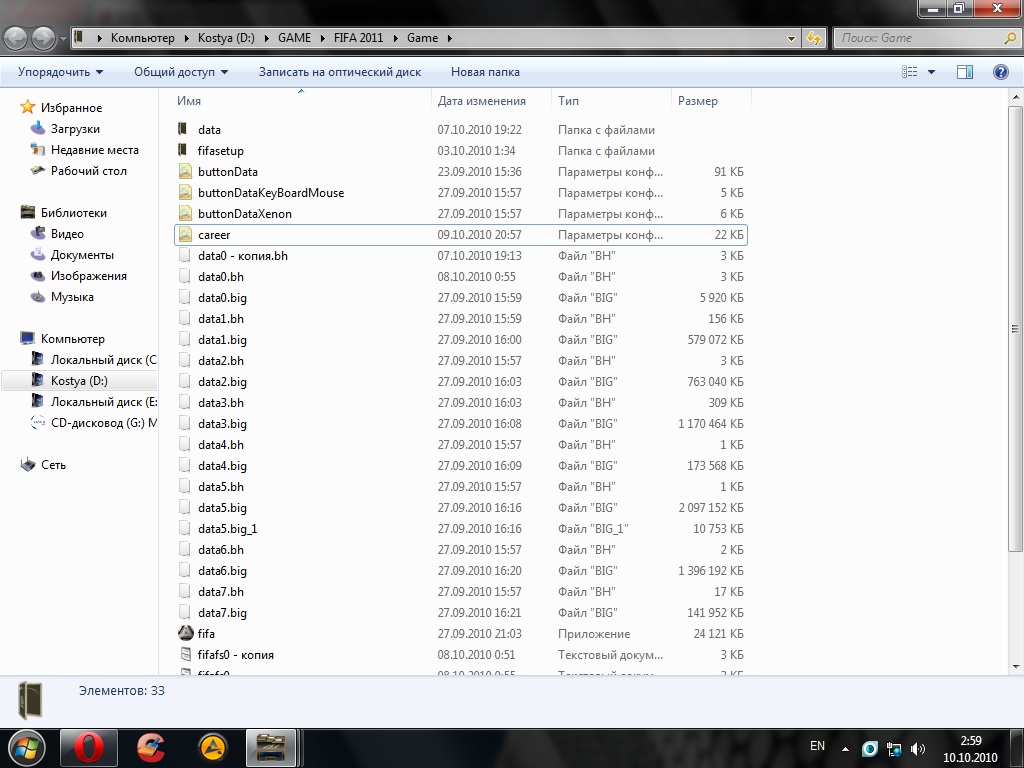The height and width of the screenshot is (768, 1024).
Task: Click the Сеть network icon
Action: point(27,464)
